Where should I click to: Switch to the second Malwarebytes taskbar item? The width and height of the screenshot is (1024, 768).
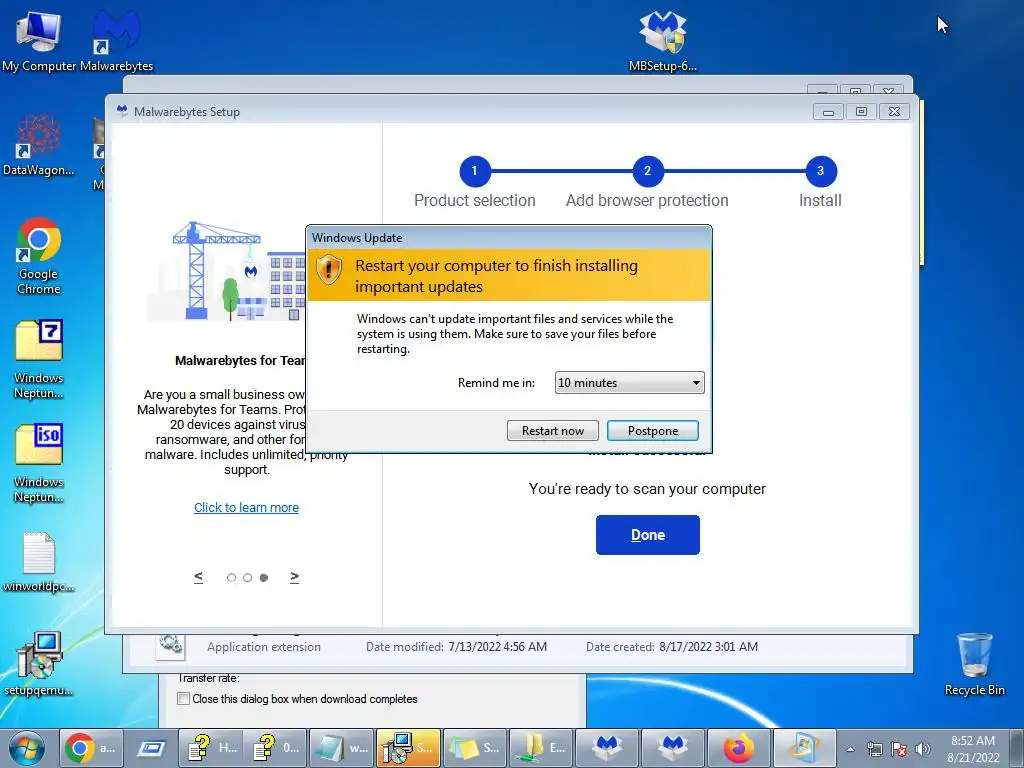click(673, 748)
